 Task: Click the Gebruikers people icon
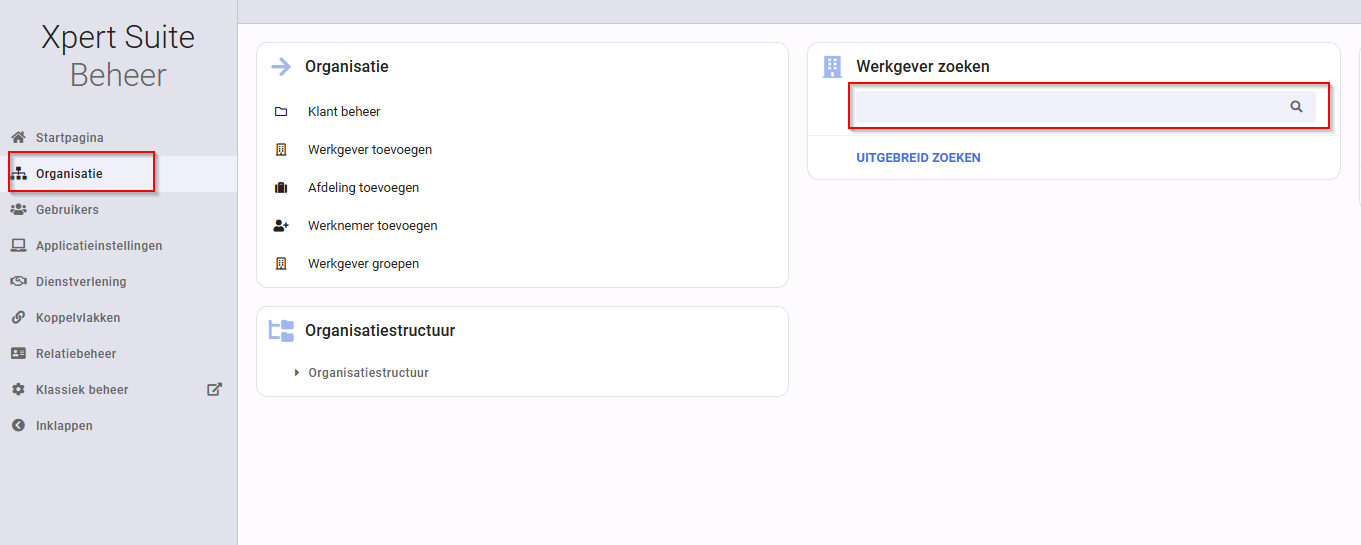pyautogui.click(x=18, y=210)
